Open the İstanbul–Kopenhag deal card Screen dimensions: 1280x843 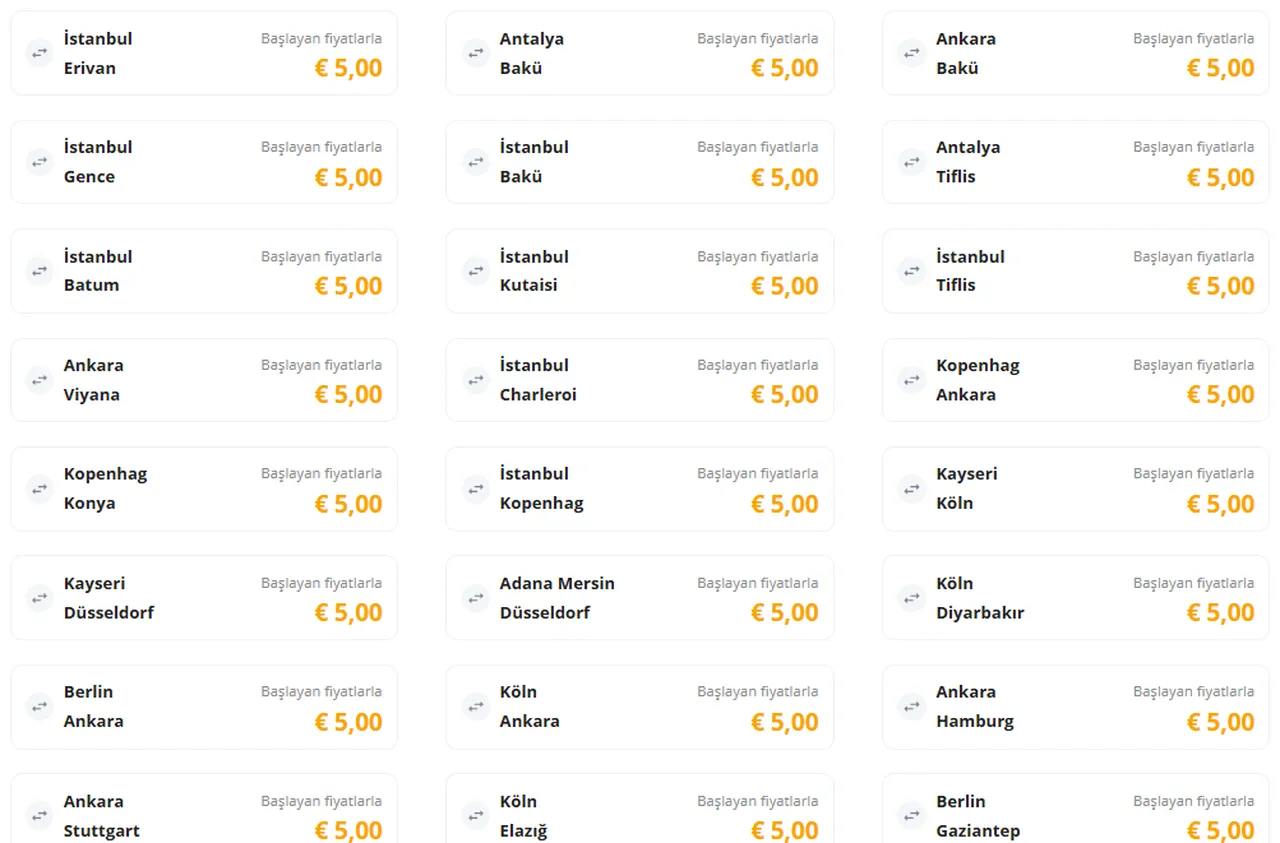(640, 489)
